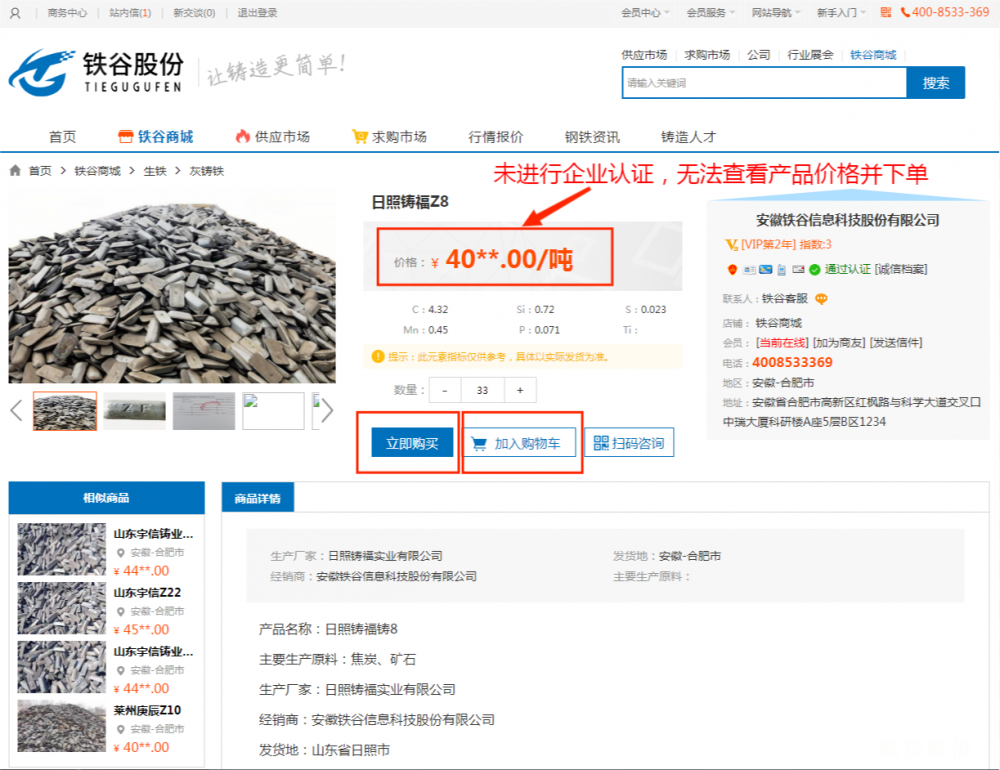Click the previous thumbnail arrow in gallery
This screenshot has width=1000, height=770.
[16, 410]
